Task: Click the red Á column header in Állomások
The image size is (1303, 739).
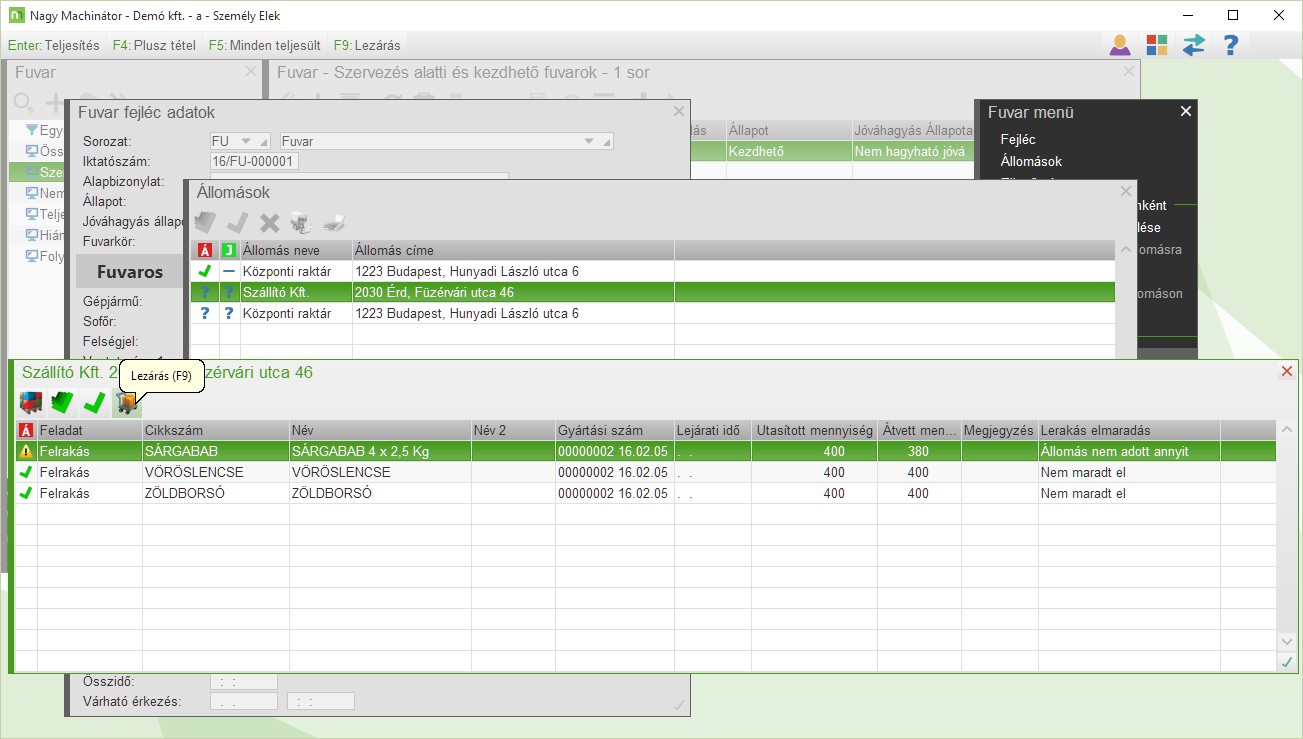Action: 205,250
